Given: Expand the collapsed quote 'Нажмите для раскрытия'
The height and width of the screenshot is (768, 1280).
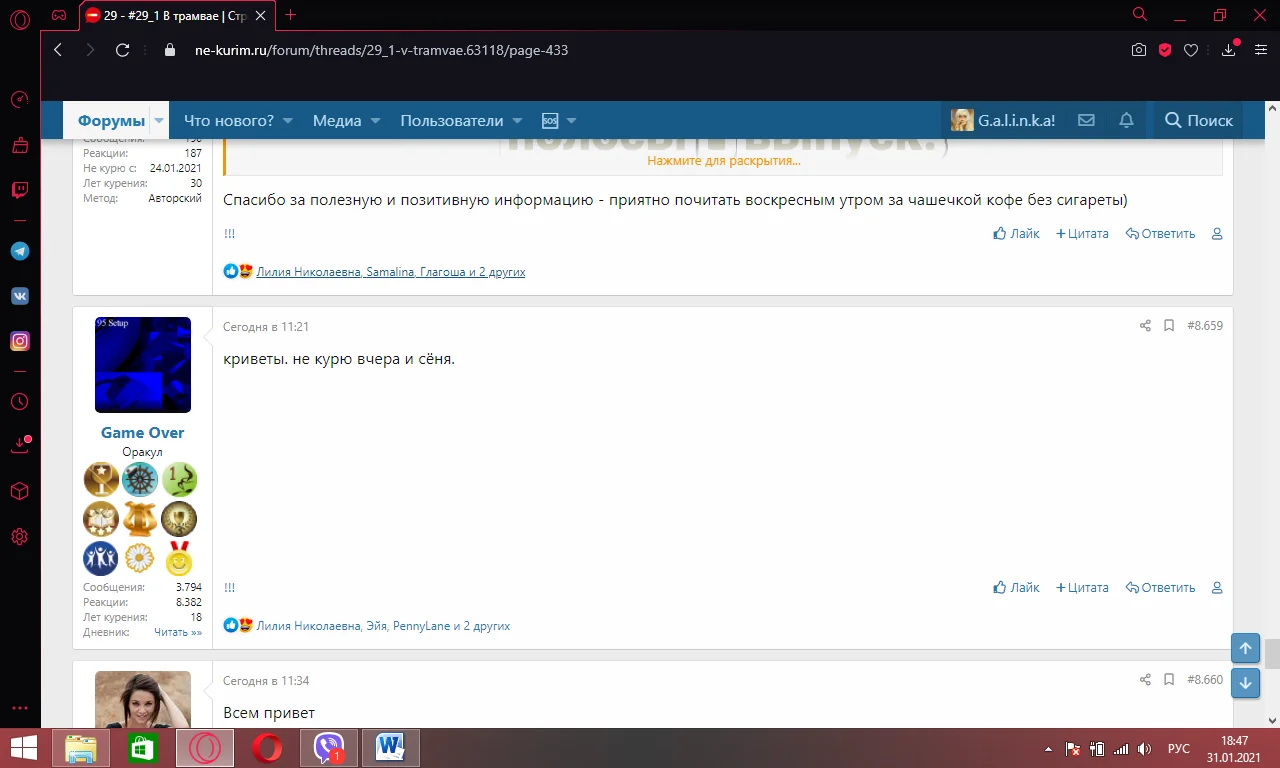Looking at the screenshot, I should coord(723,160).
